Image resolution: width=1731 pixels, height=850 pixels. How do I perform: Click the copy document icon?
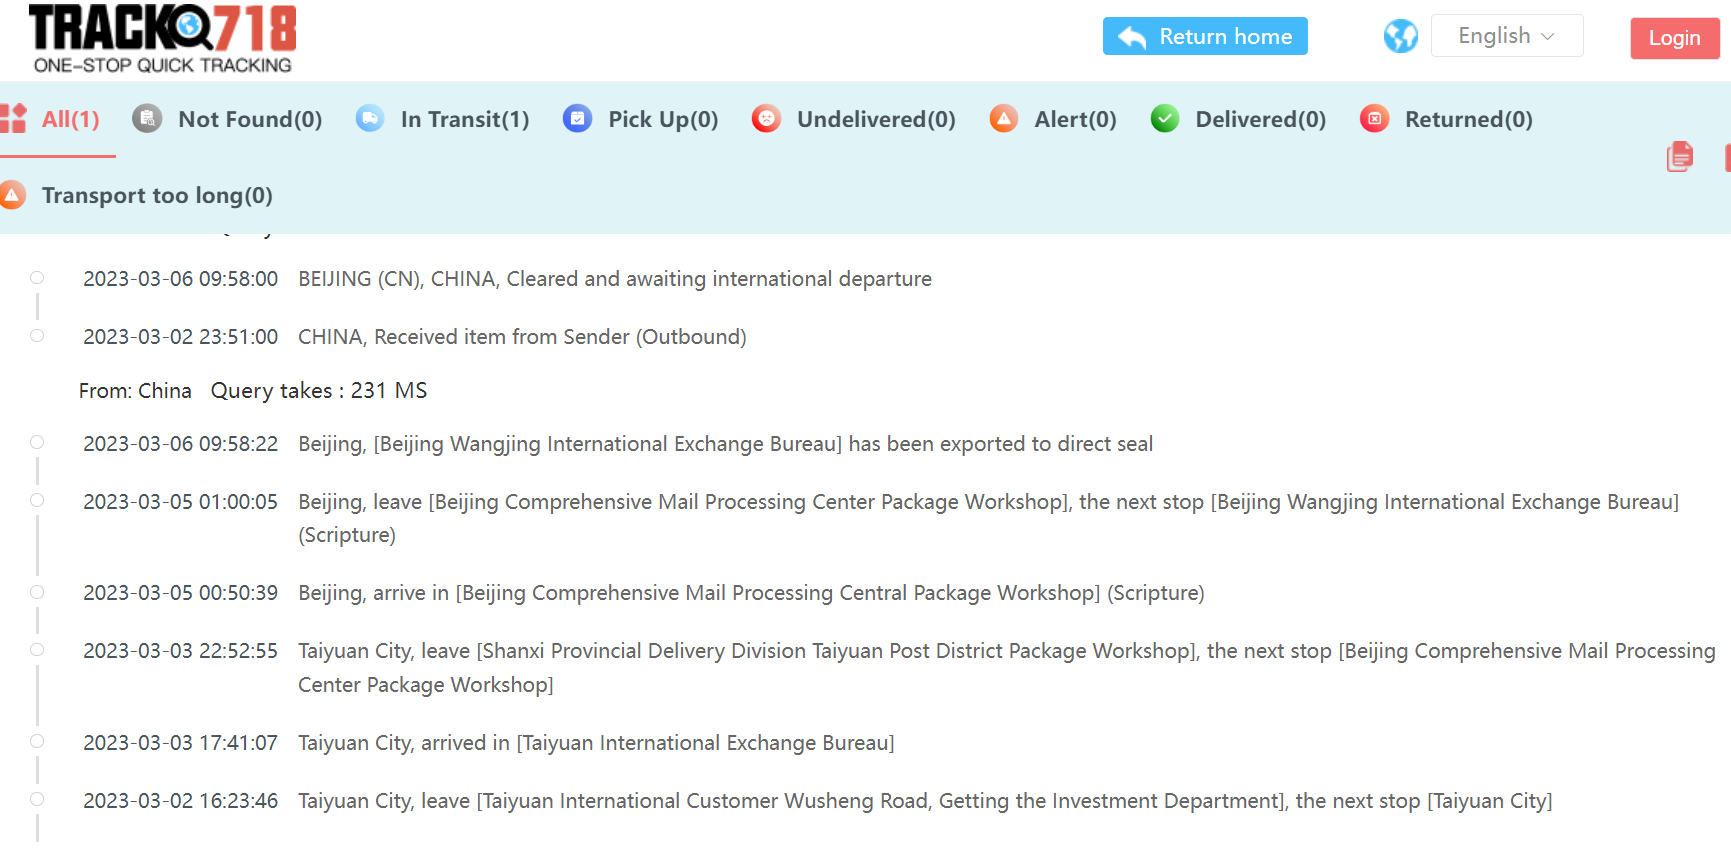point(1680,156)
